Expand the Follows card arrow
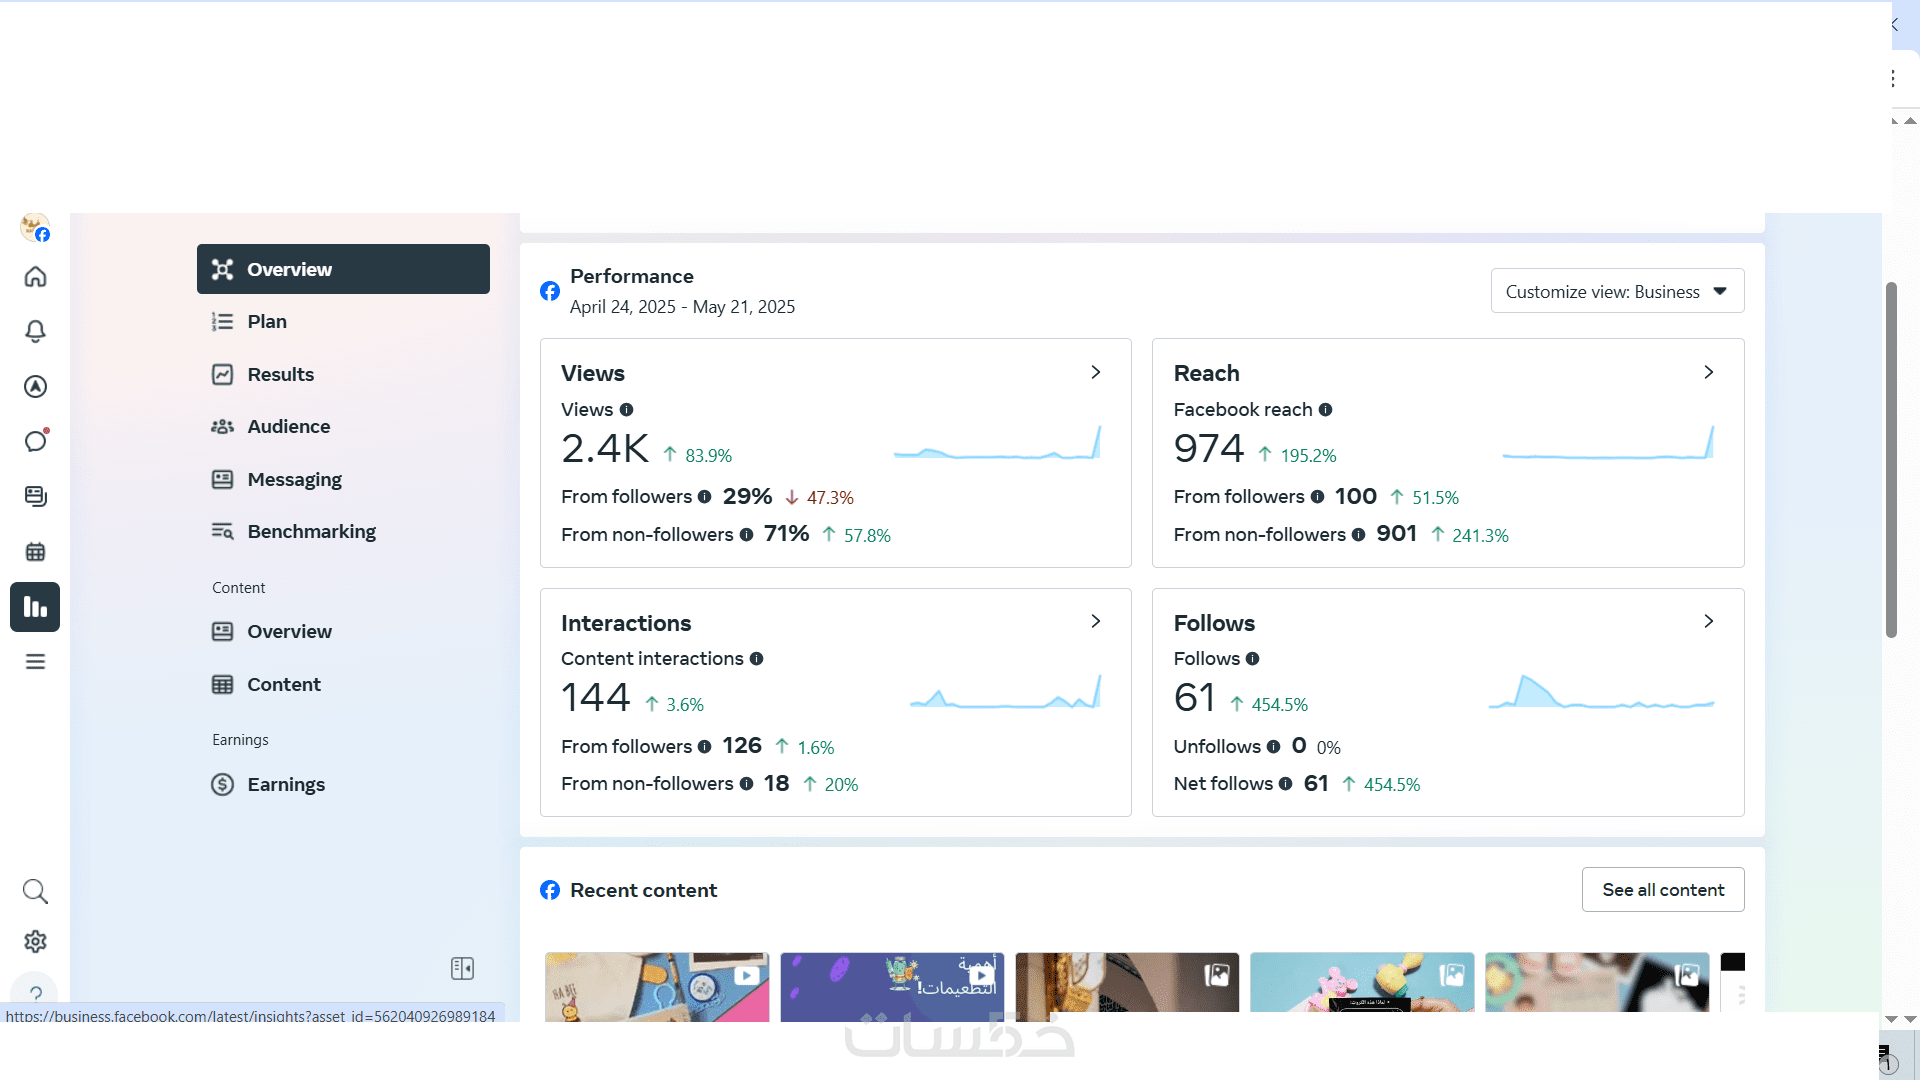The width and height of the screenshot is (1920, 1080). [1709, 621]
